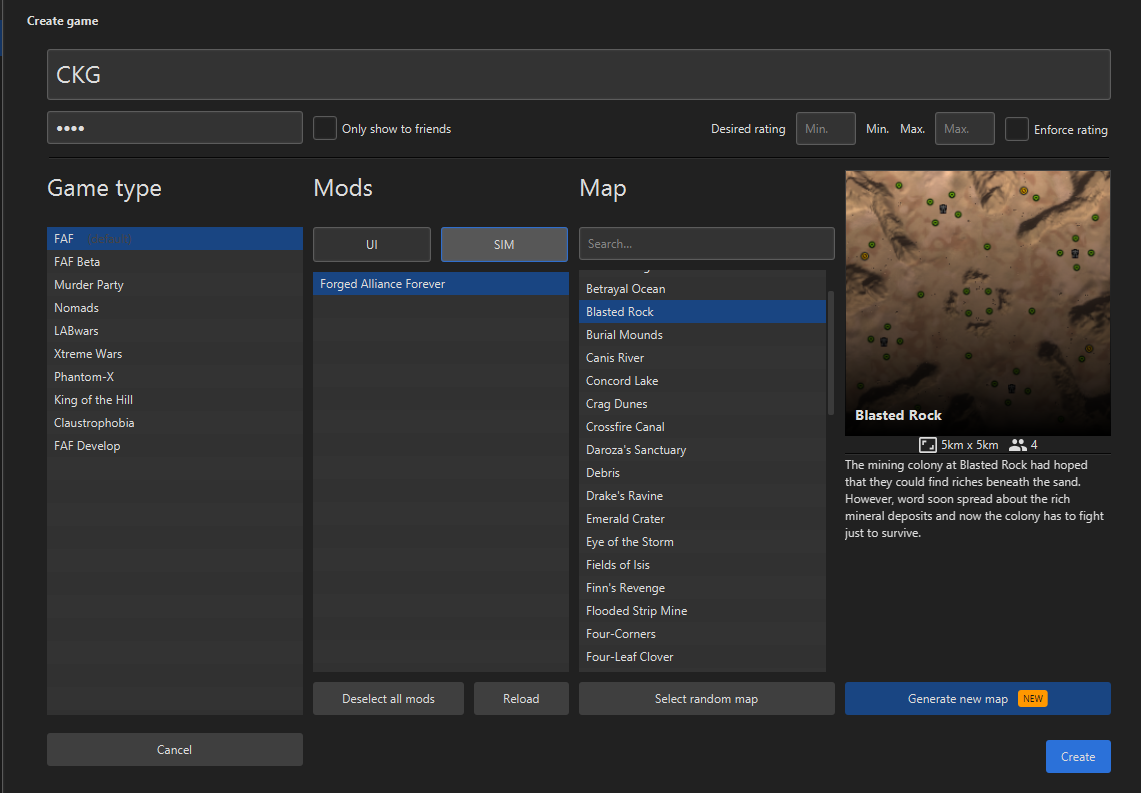
Task: Select Blasted Rock in map list
Action: 702,311
